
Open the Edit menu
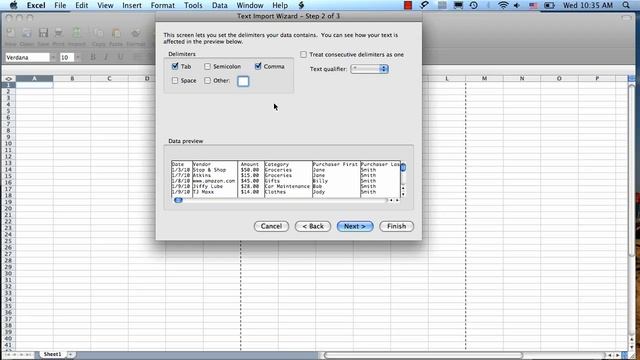(82, 5)
